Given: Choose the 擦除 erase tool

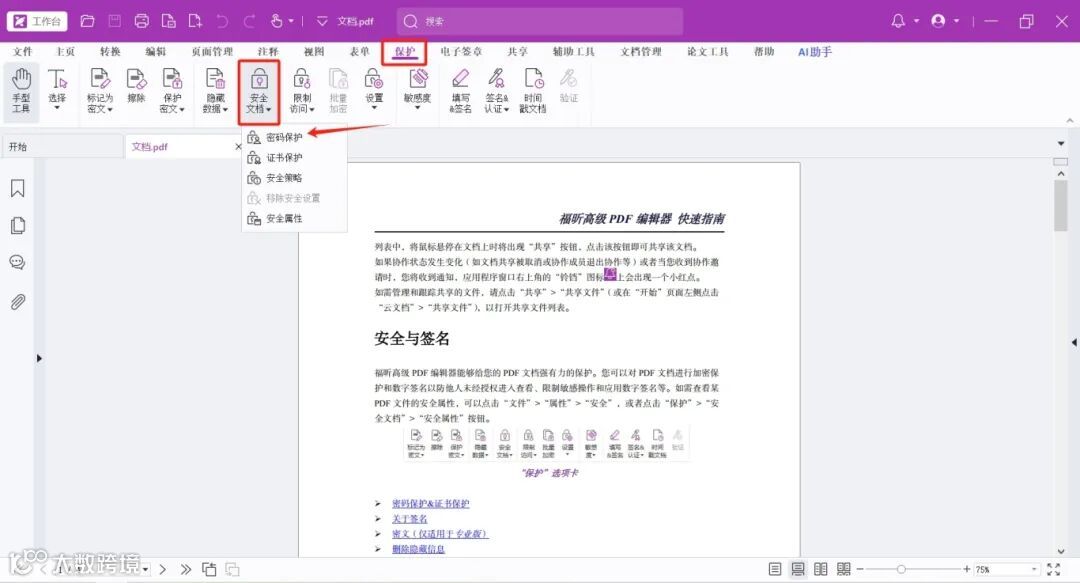Looking at the screenshot, I should (136, 87).
